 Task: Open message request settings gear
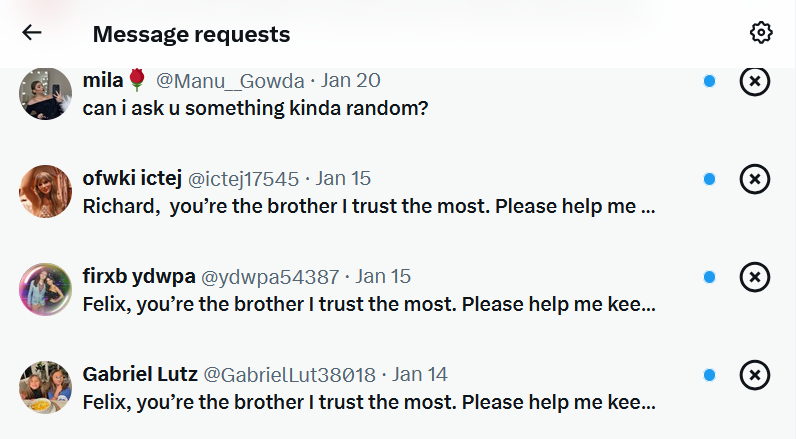[x=761, y=33]
